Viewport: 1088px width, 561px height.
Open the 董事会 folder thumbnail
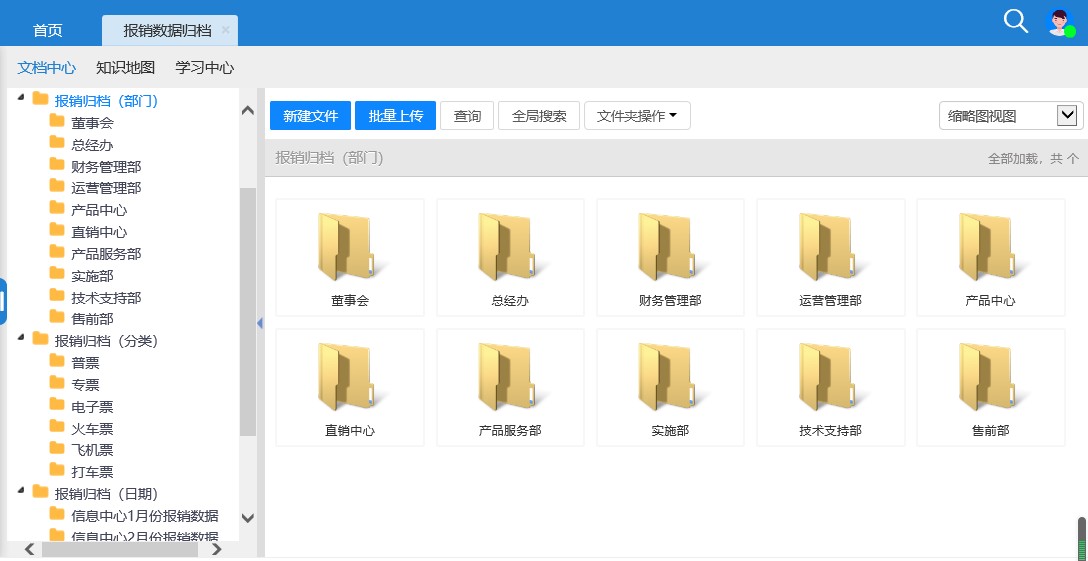349,247
